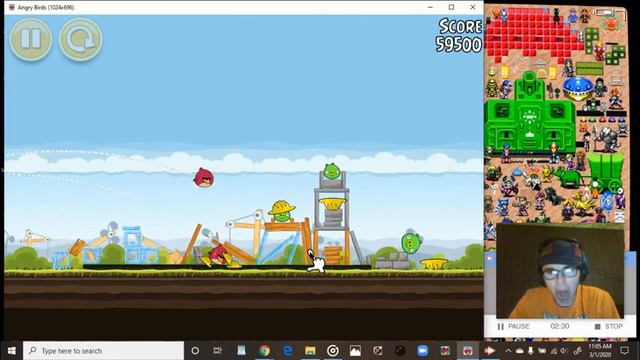Click the green wagon sprite on the wallpaper

click(606, 171)
